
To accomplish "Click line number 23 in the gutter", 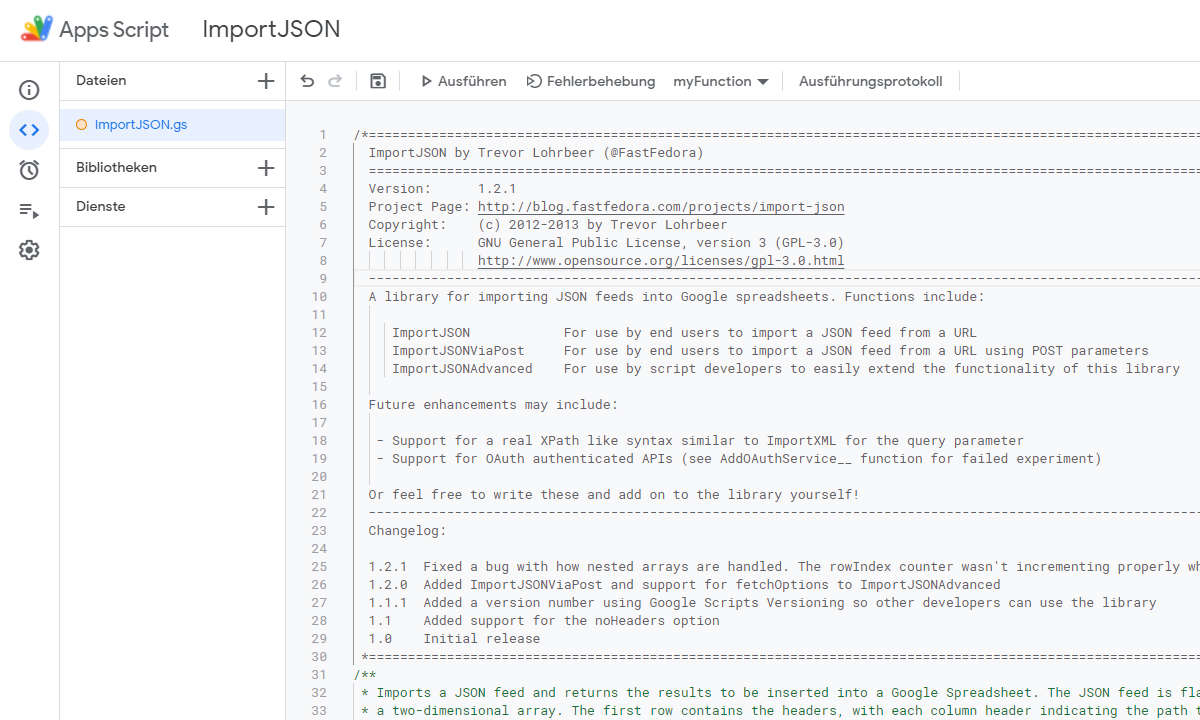I will coord(319,531).
